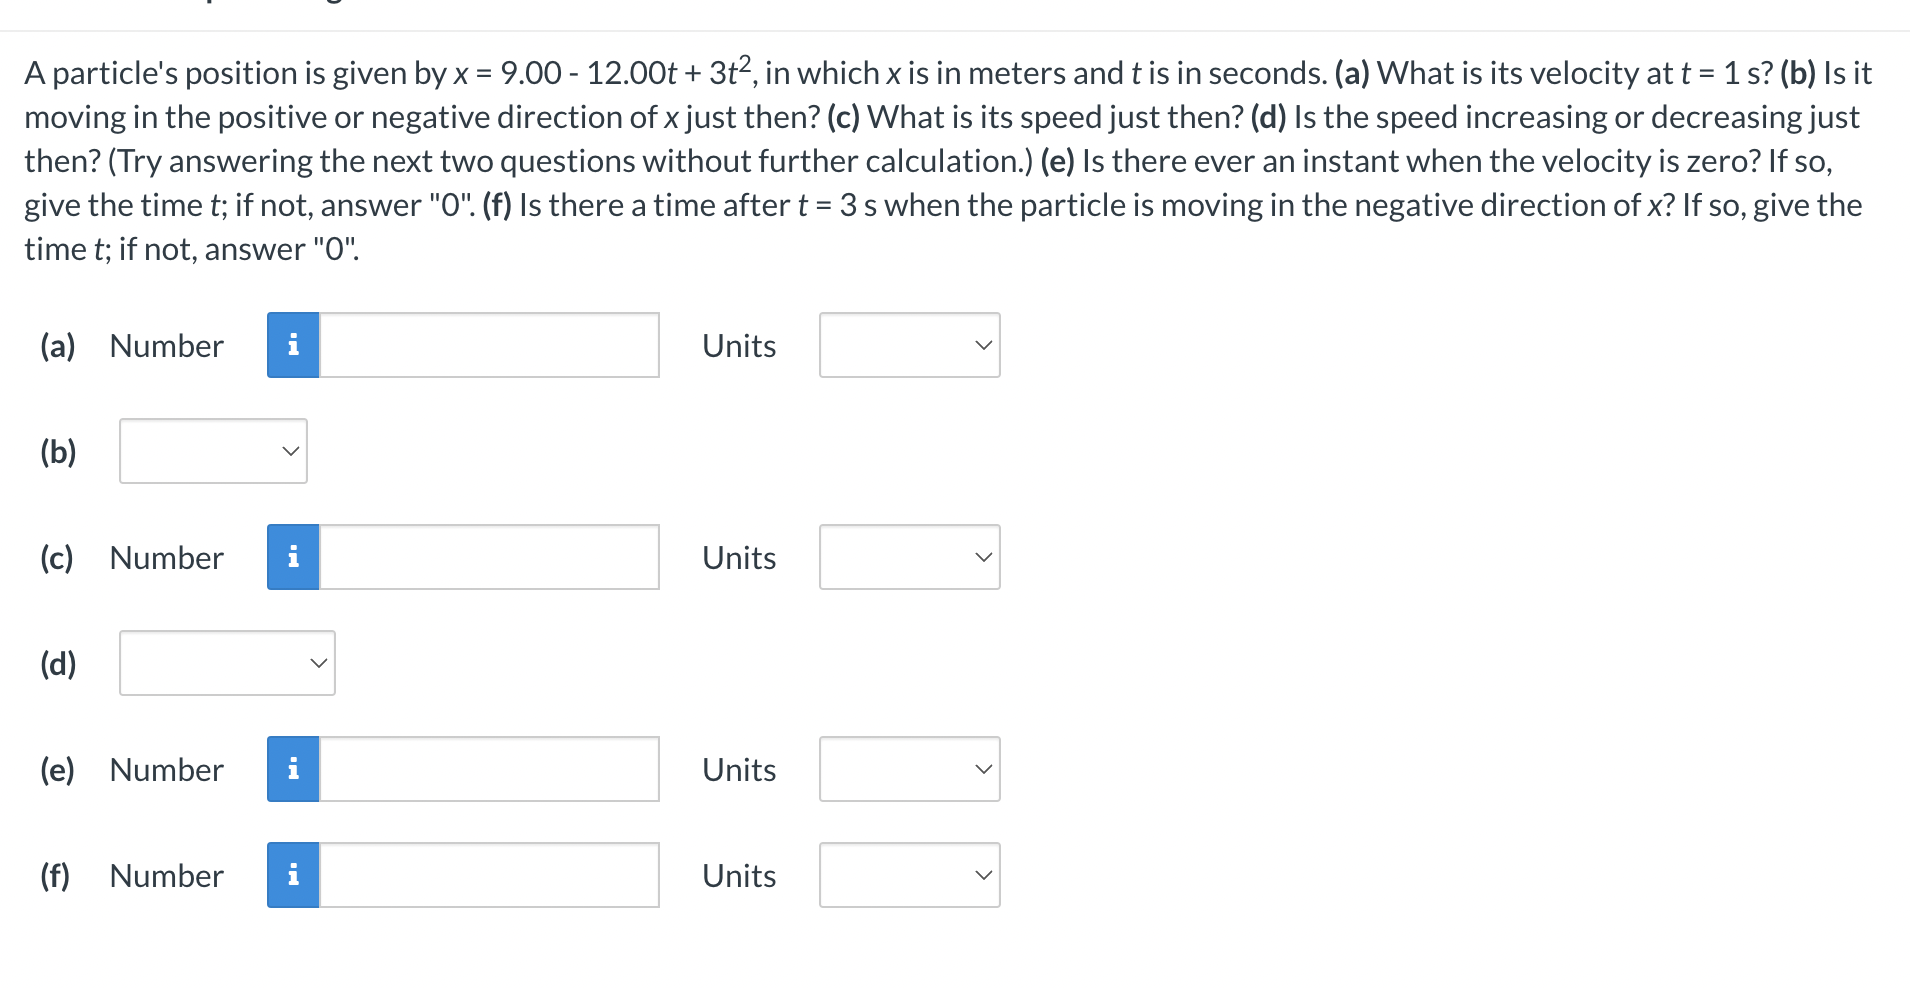Click the Number input for part (e)
The height and width of the screenshot is (988, 1910).
coord(488,768)
